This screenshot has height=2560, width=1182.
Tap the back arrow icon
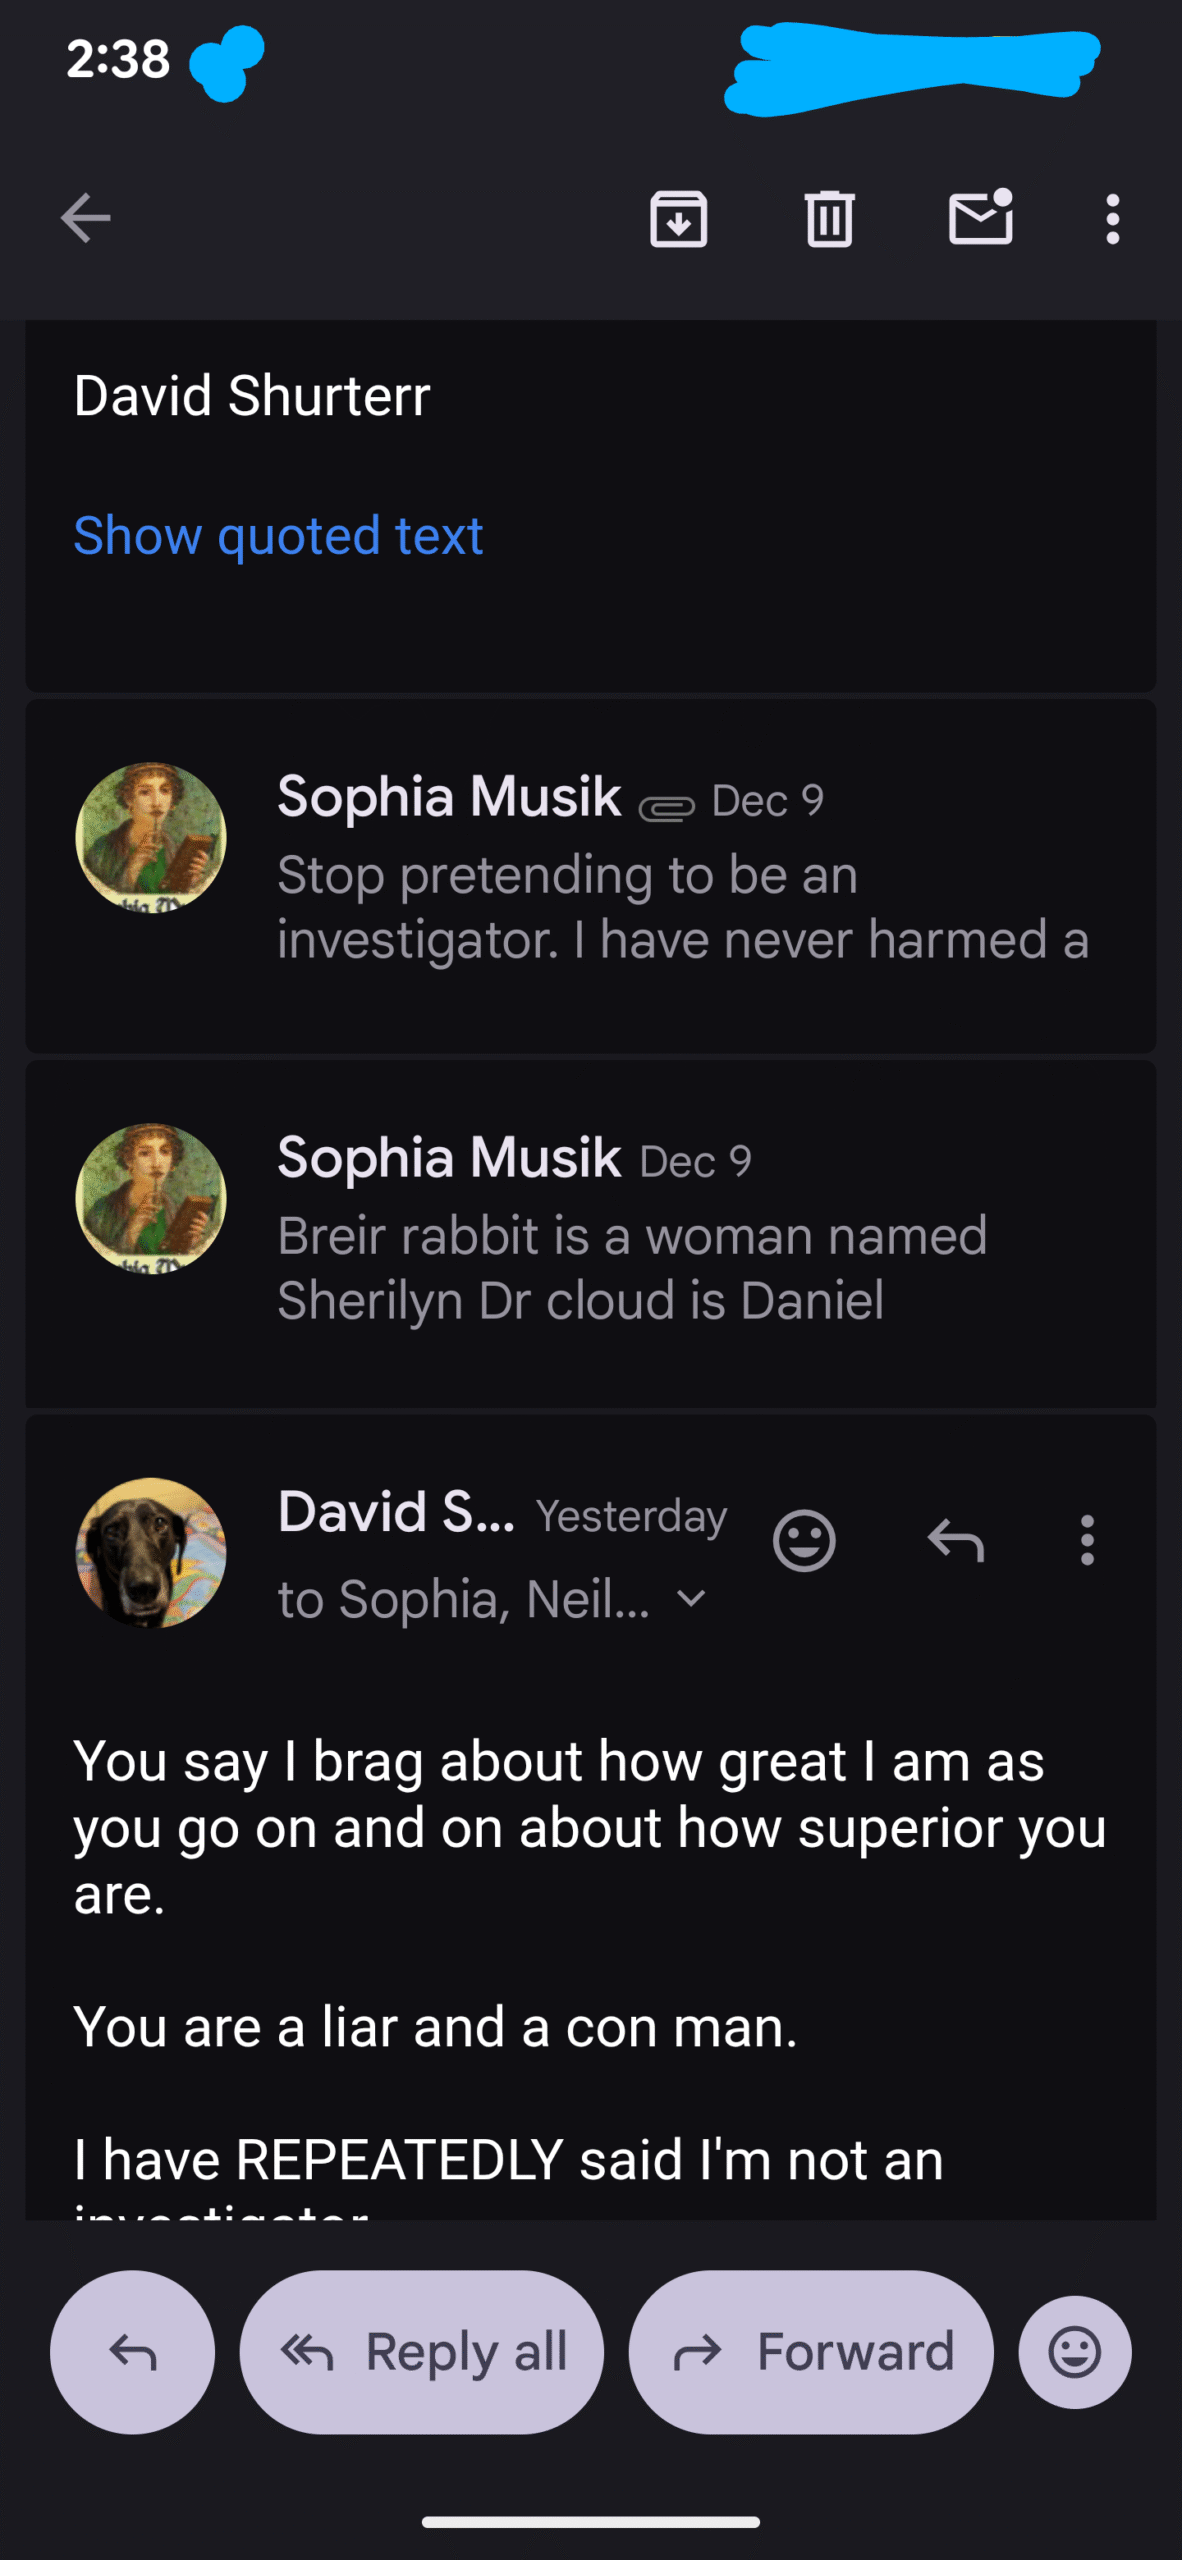[x=85, y=218]
